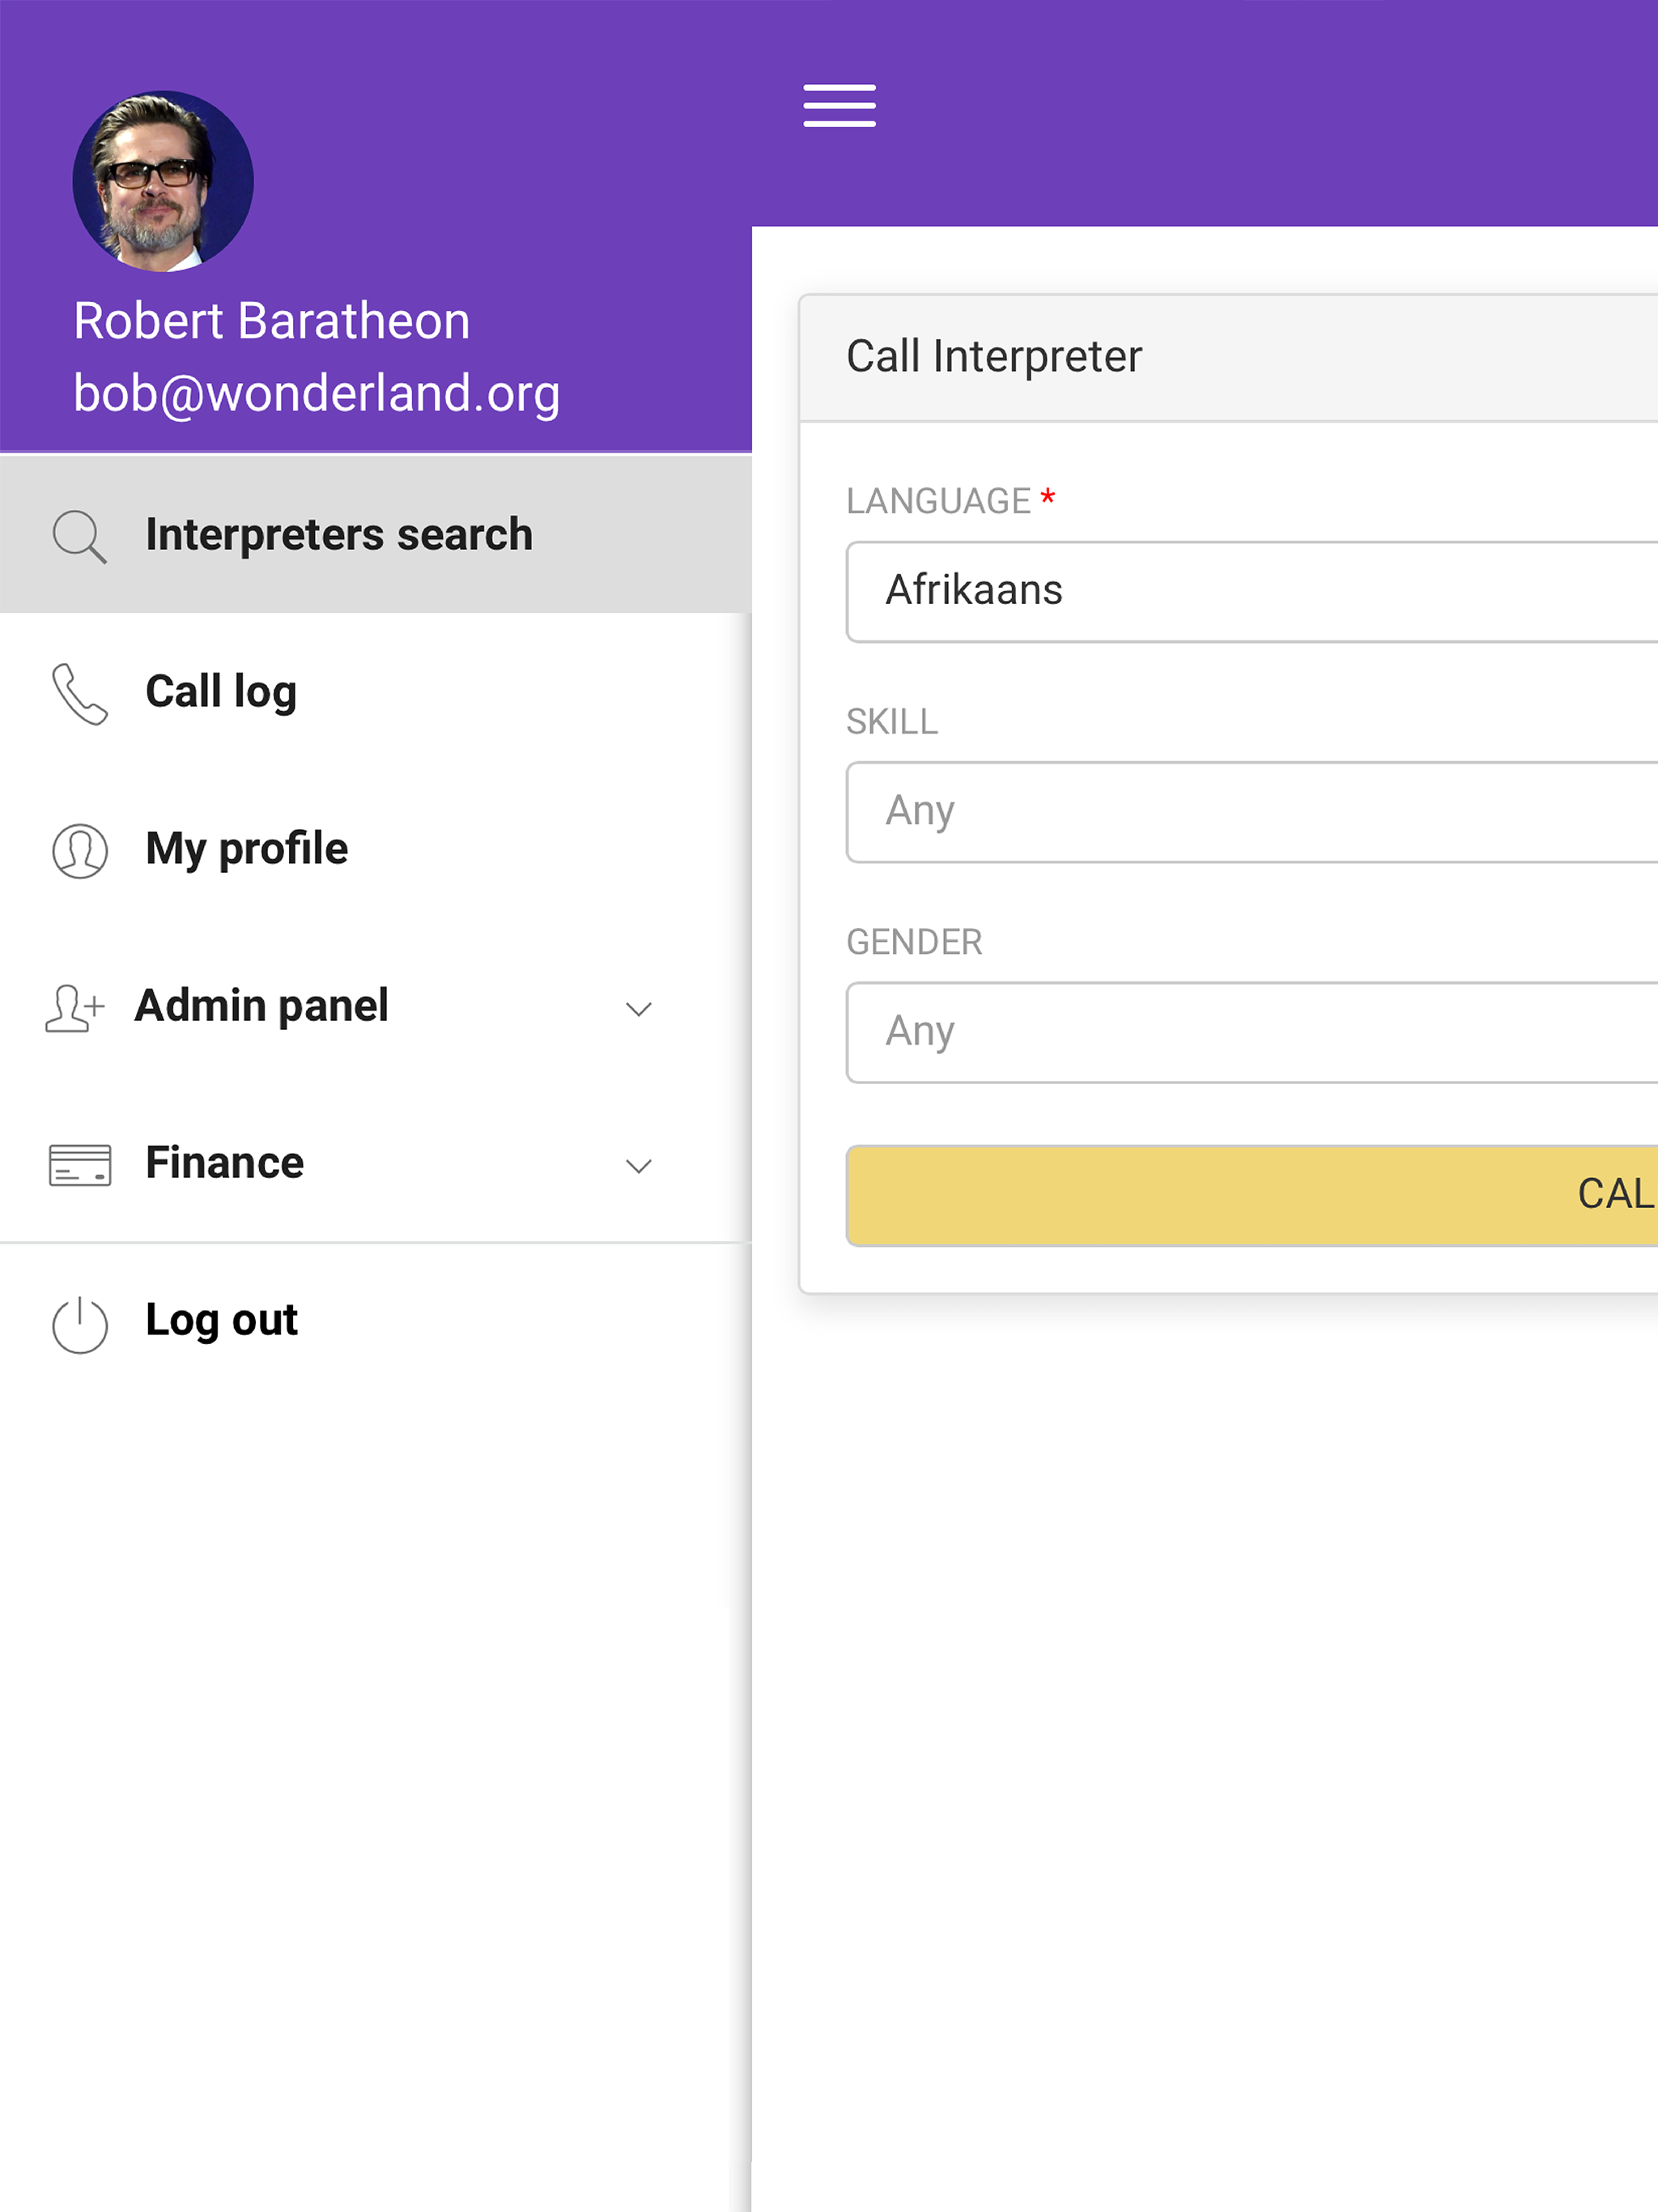This screenshot has height=2212, width=1658.
Task: Click Robert Baratheon's profile picture
Action: coord(165,180)
